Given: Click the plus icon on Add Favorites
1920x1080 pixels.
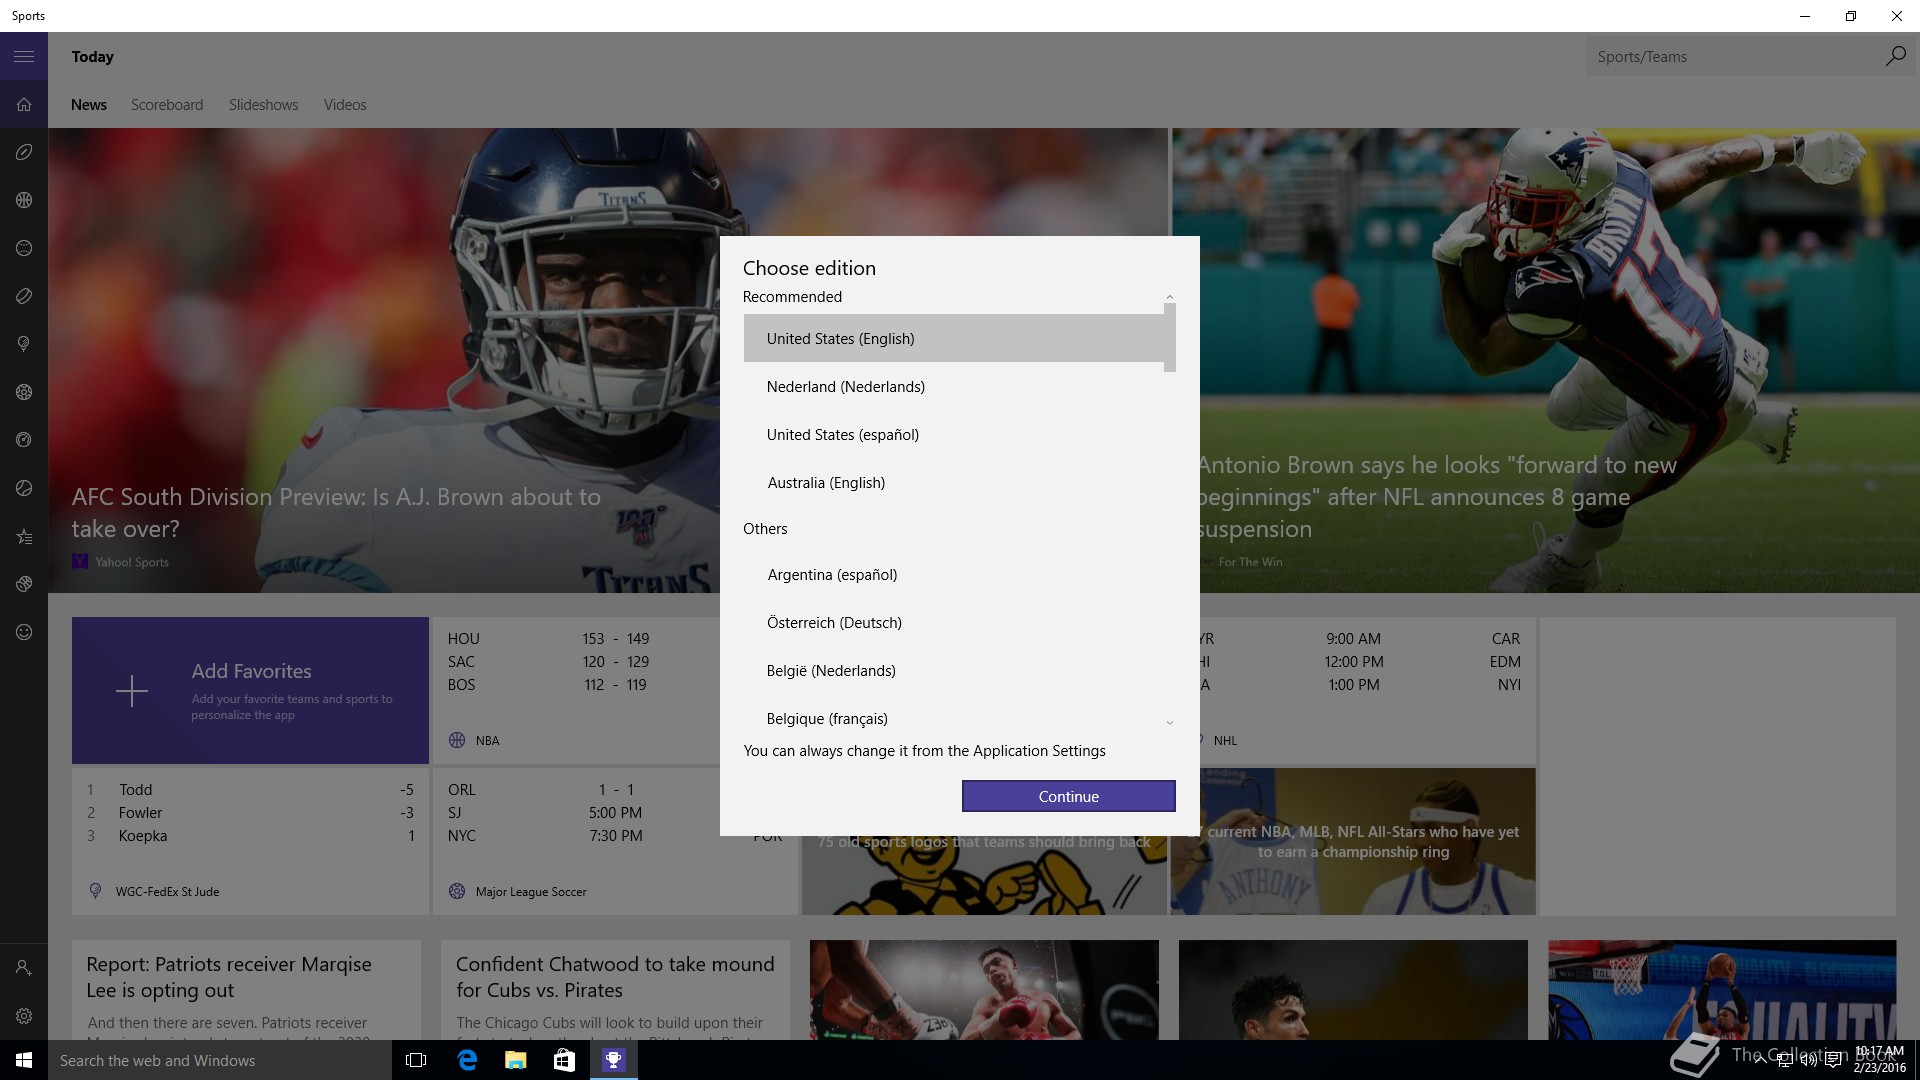Looking at the screenshot, I should coord(132,691).
